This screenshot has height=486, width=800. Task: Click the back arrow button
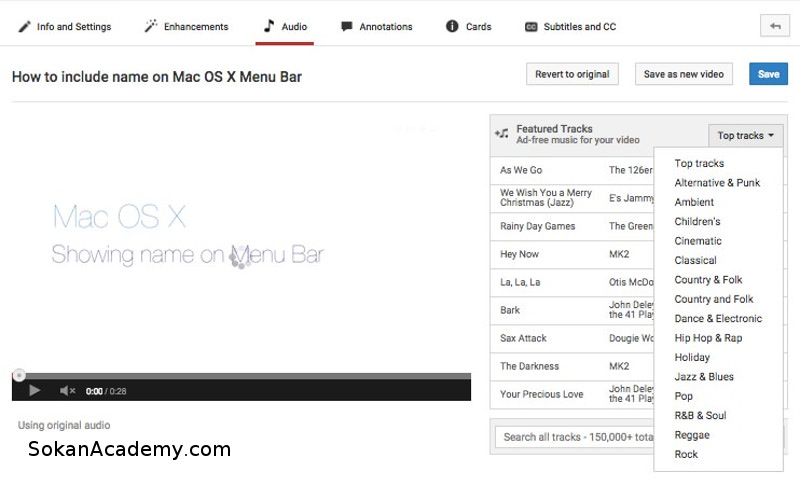[x=773, y=26]
